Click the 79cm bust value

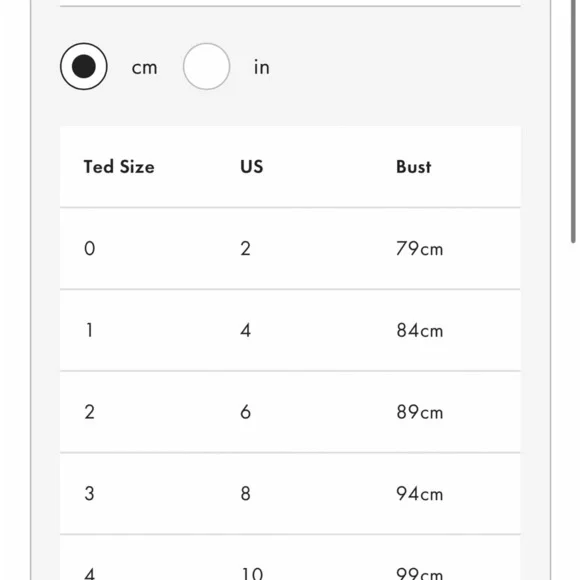click(x=419, y=249)
